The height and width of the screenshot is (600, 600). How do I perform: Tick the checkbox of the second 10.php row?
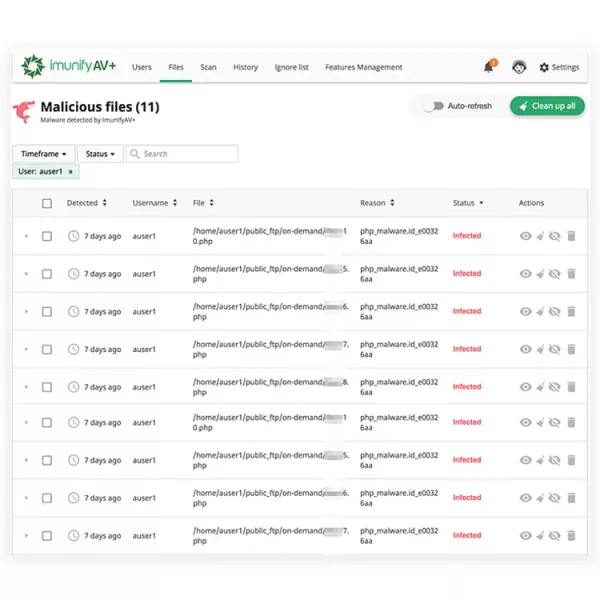click(47, 422)
